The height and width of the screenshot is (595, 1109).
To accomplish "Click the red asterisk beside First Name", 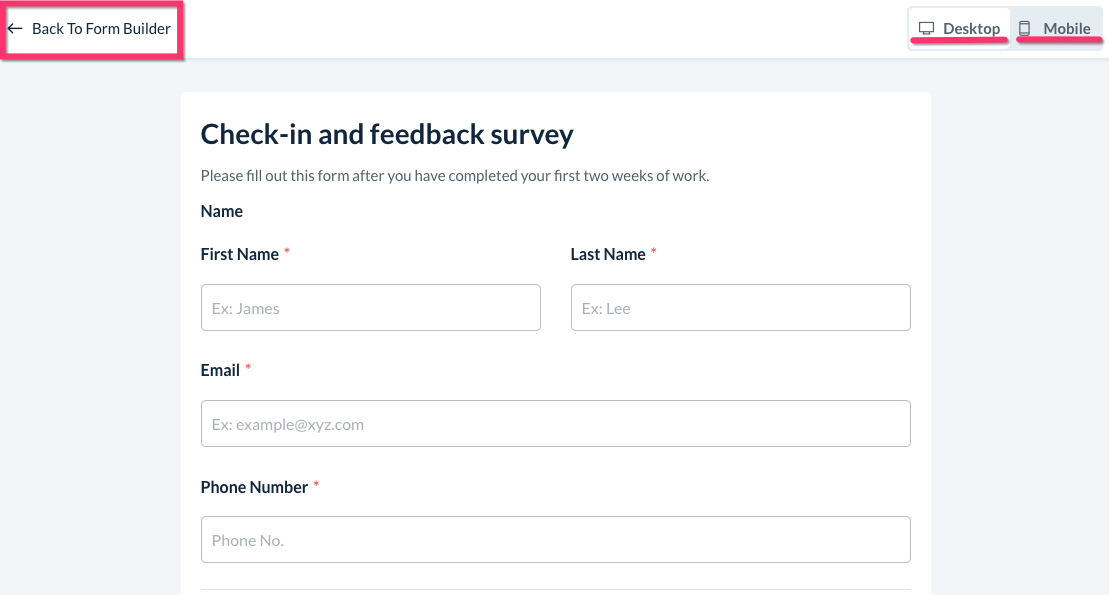I will point(287,252).
